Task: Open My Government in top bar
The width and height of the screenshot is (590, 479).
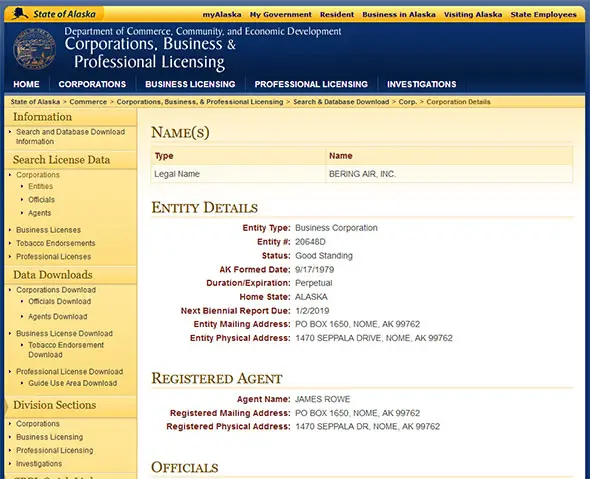Action: click(281, 15)
